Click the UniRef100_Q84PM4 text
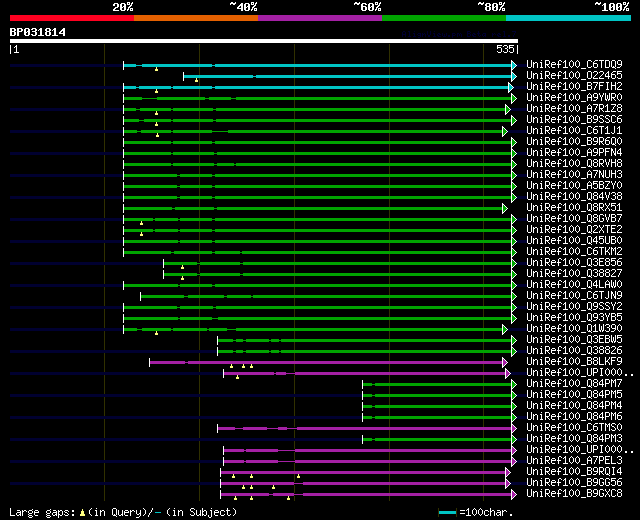 [574, 406]
